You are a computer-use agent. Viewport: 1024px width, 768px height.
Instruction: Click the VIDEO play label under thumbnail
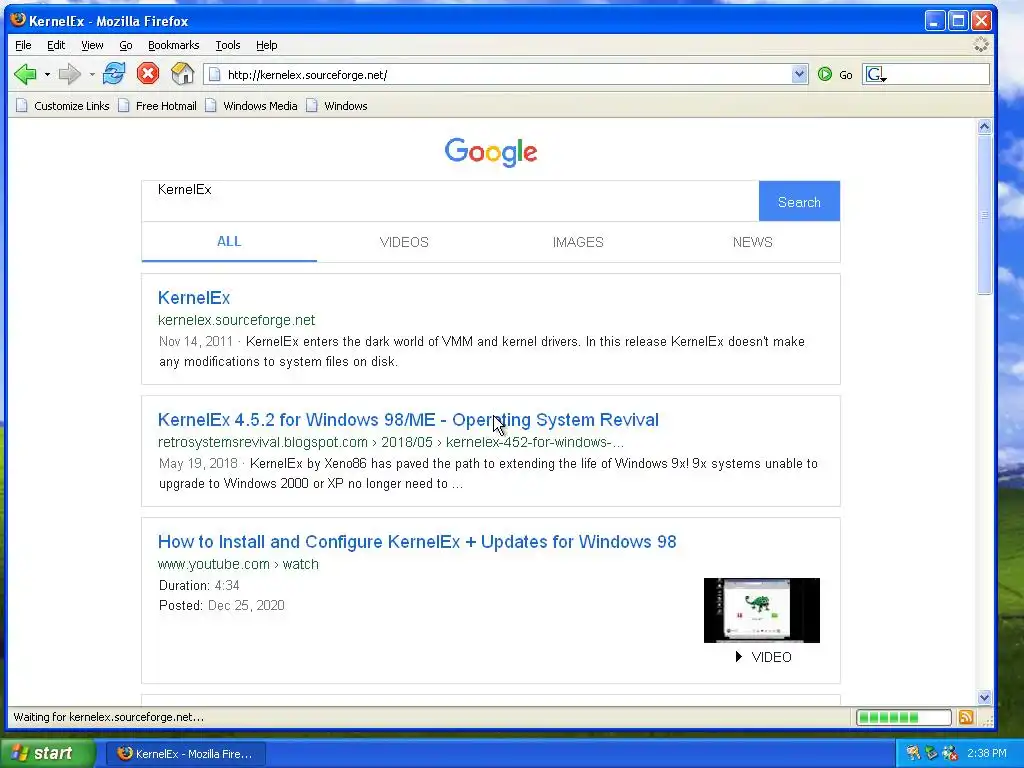[763, 657]
